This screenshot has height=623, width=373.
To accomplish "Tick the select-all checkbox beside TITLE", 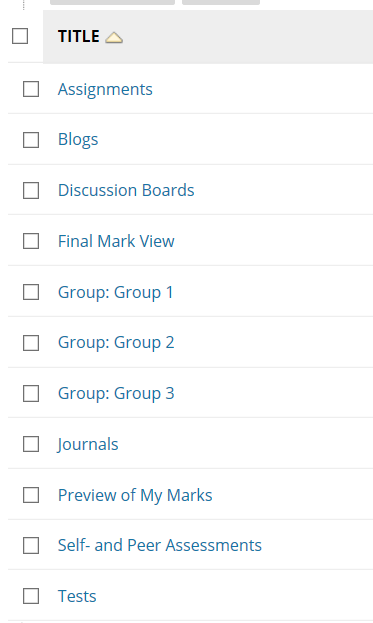I will point(20,36).
